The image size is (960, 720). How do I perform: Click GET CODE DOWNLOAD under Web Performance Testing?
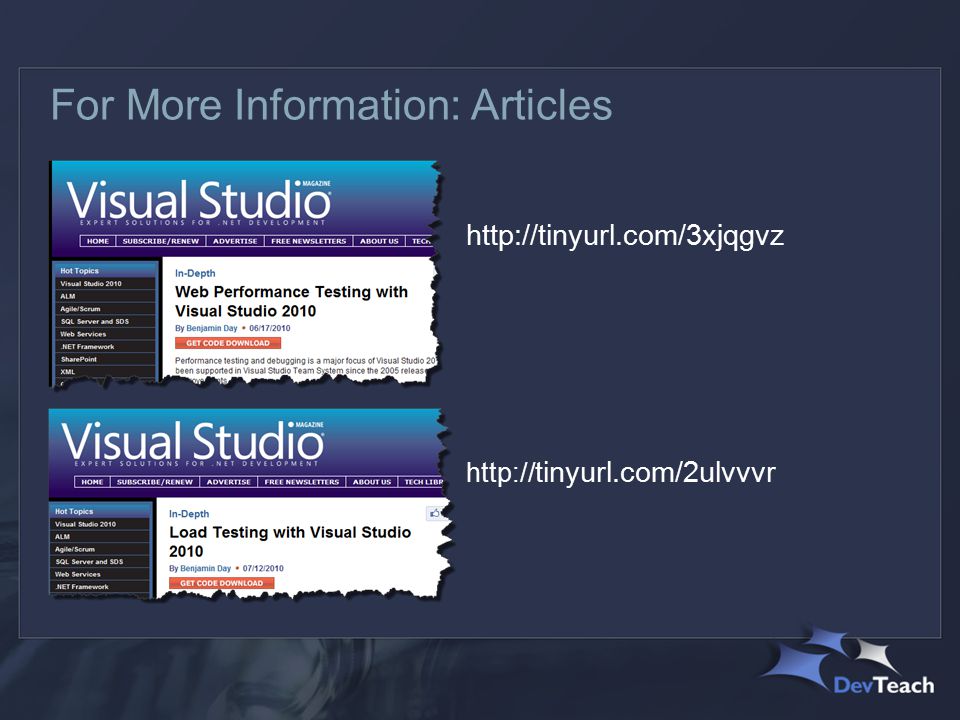228,343
